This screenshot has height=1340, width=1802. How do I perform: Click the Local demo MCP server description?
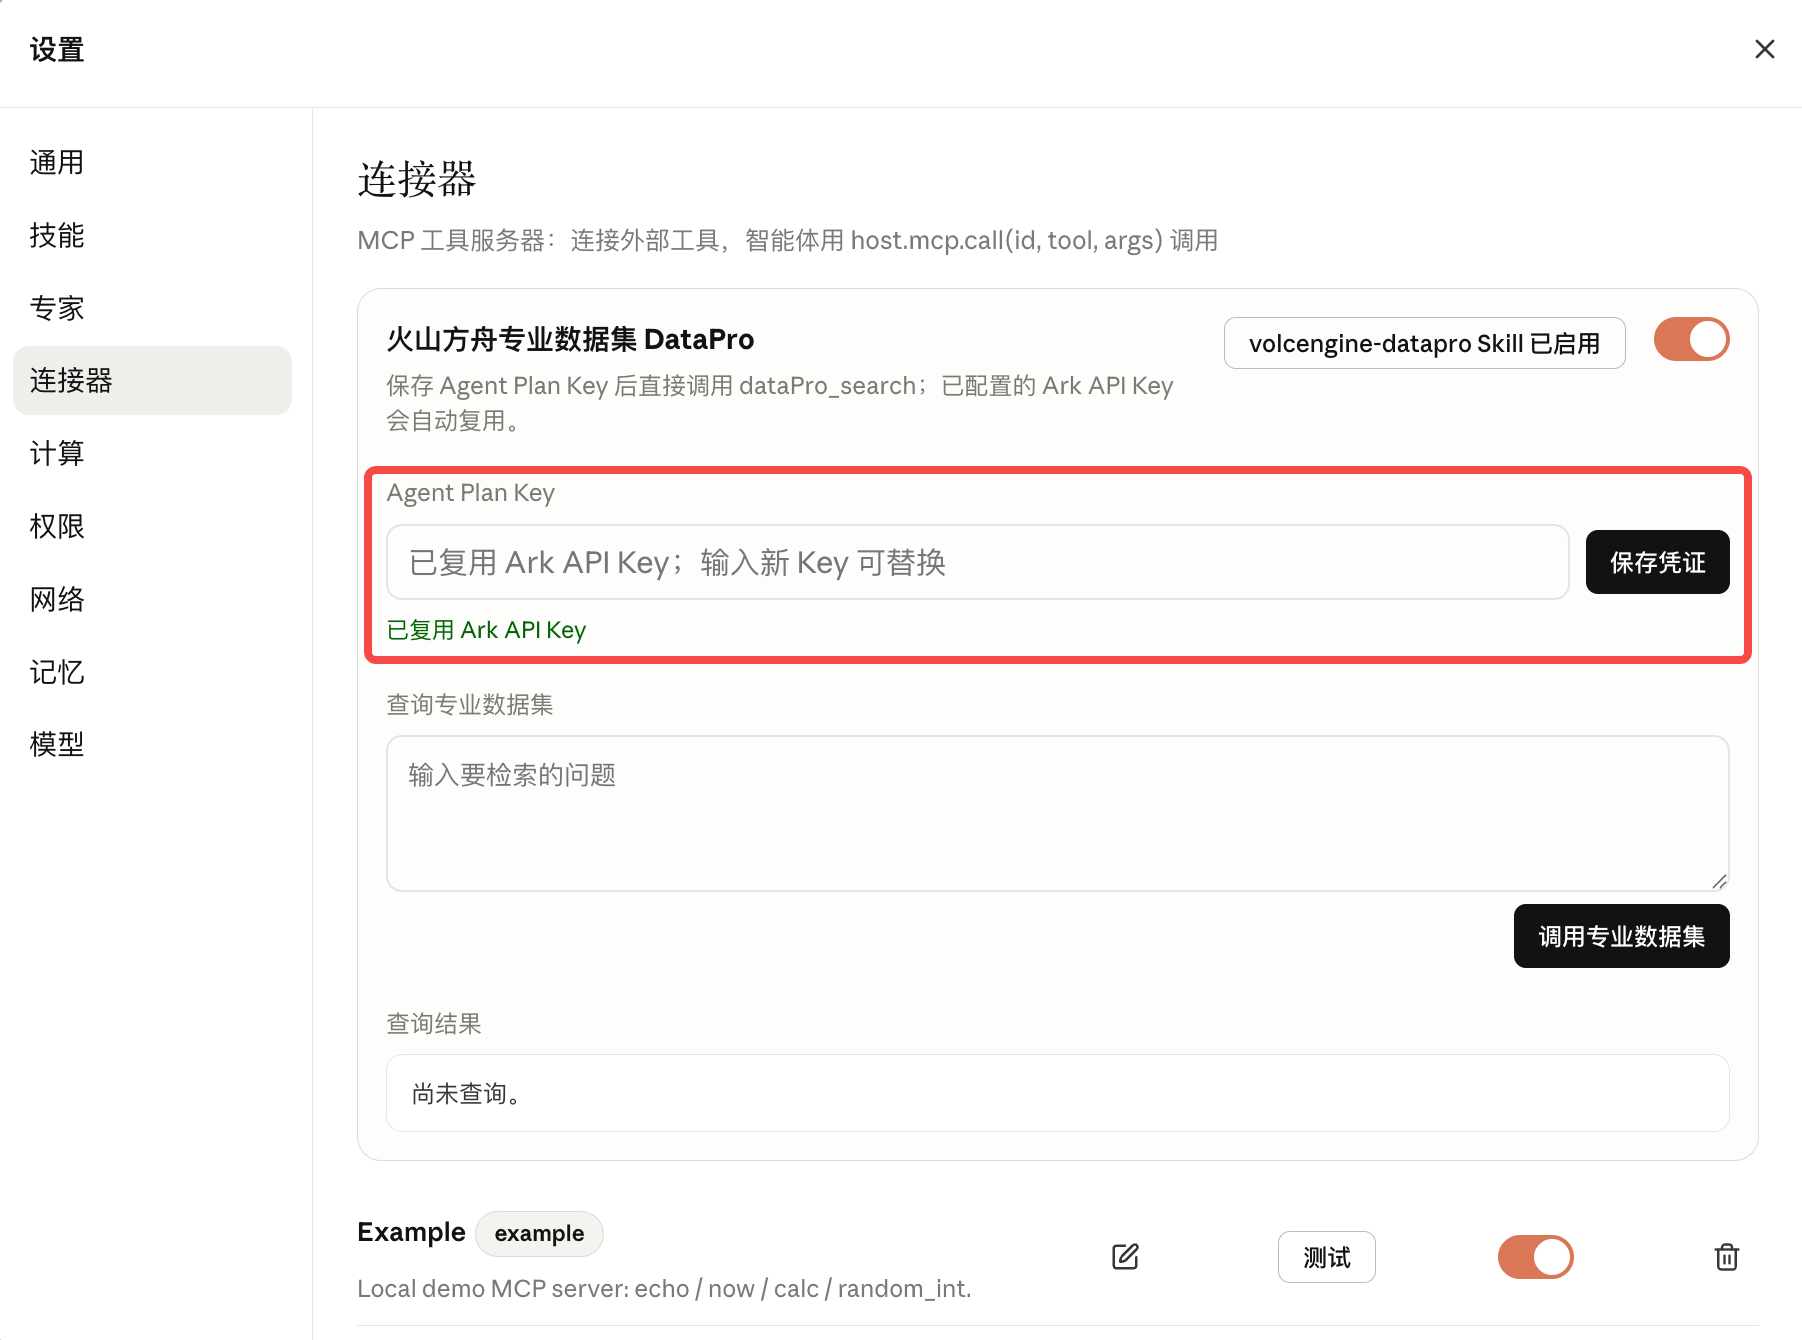pos(664,1288)
